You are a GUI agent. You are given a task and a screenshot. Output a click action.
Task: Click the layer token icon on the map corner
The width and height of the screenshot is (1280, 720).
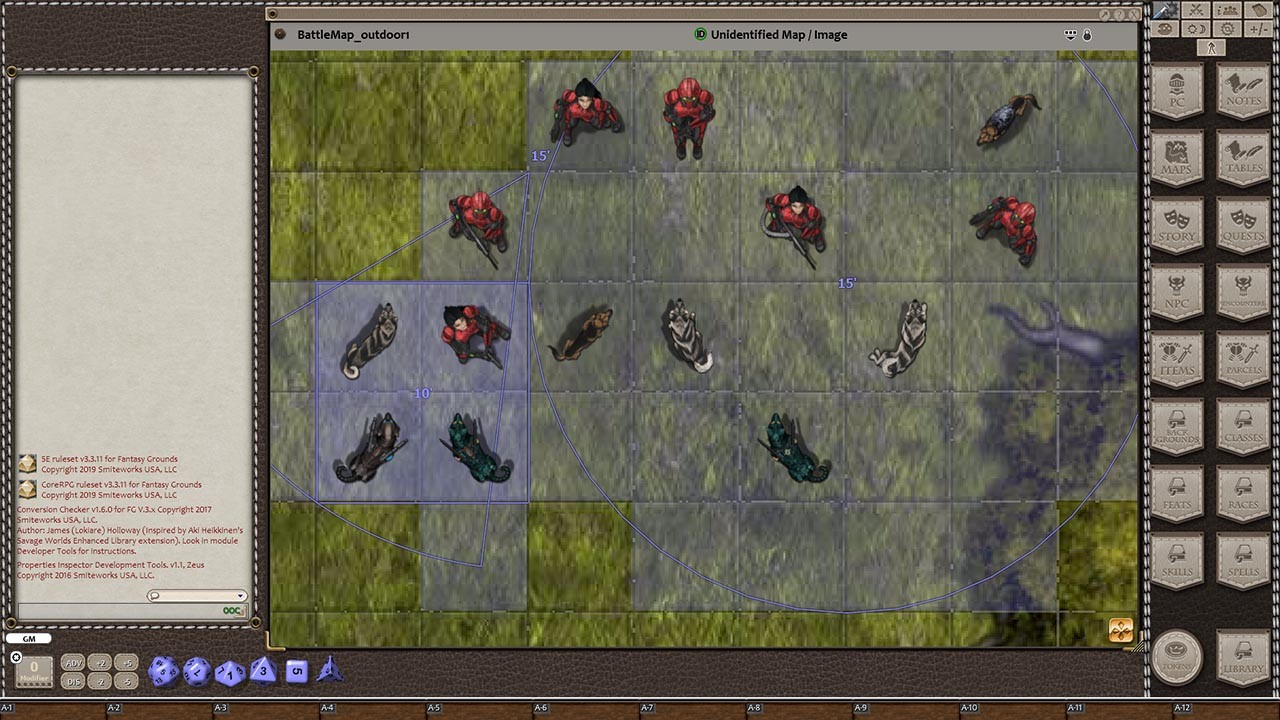click(x=1120, y=630)
